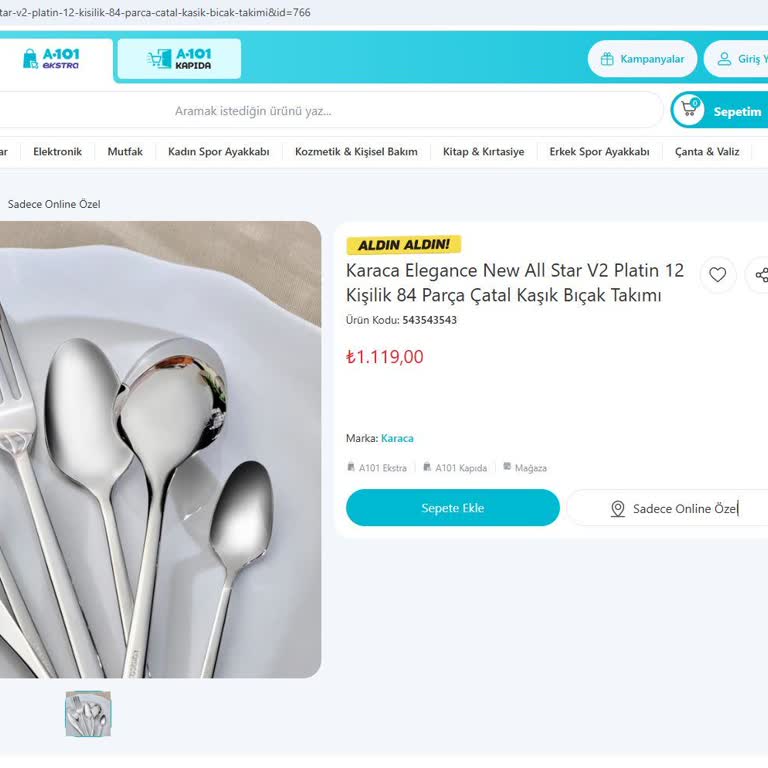This screenshot has height=768, width=768.
Task: Open Erkek Spor Ayakkabı category
Action: click(x=599, y=152)
